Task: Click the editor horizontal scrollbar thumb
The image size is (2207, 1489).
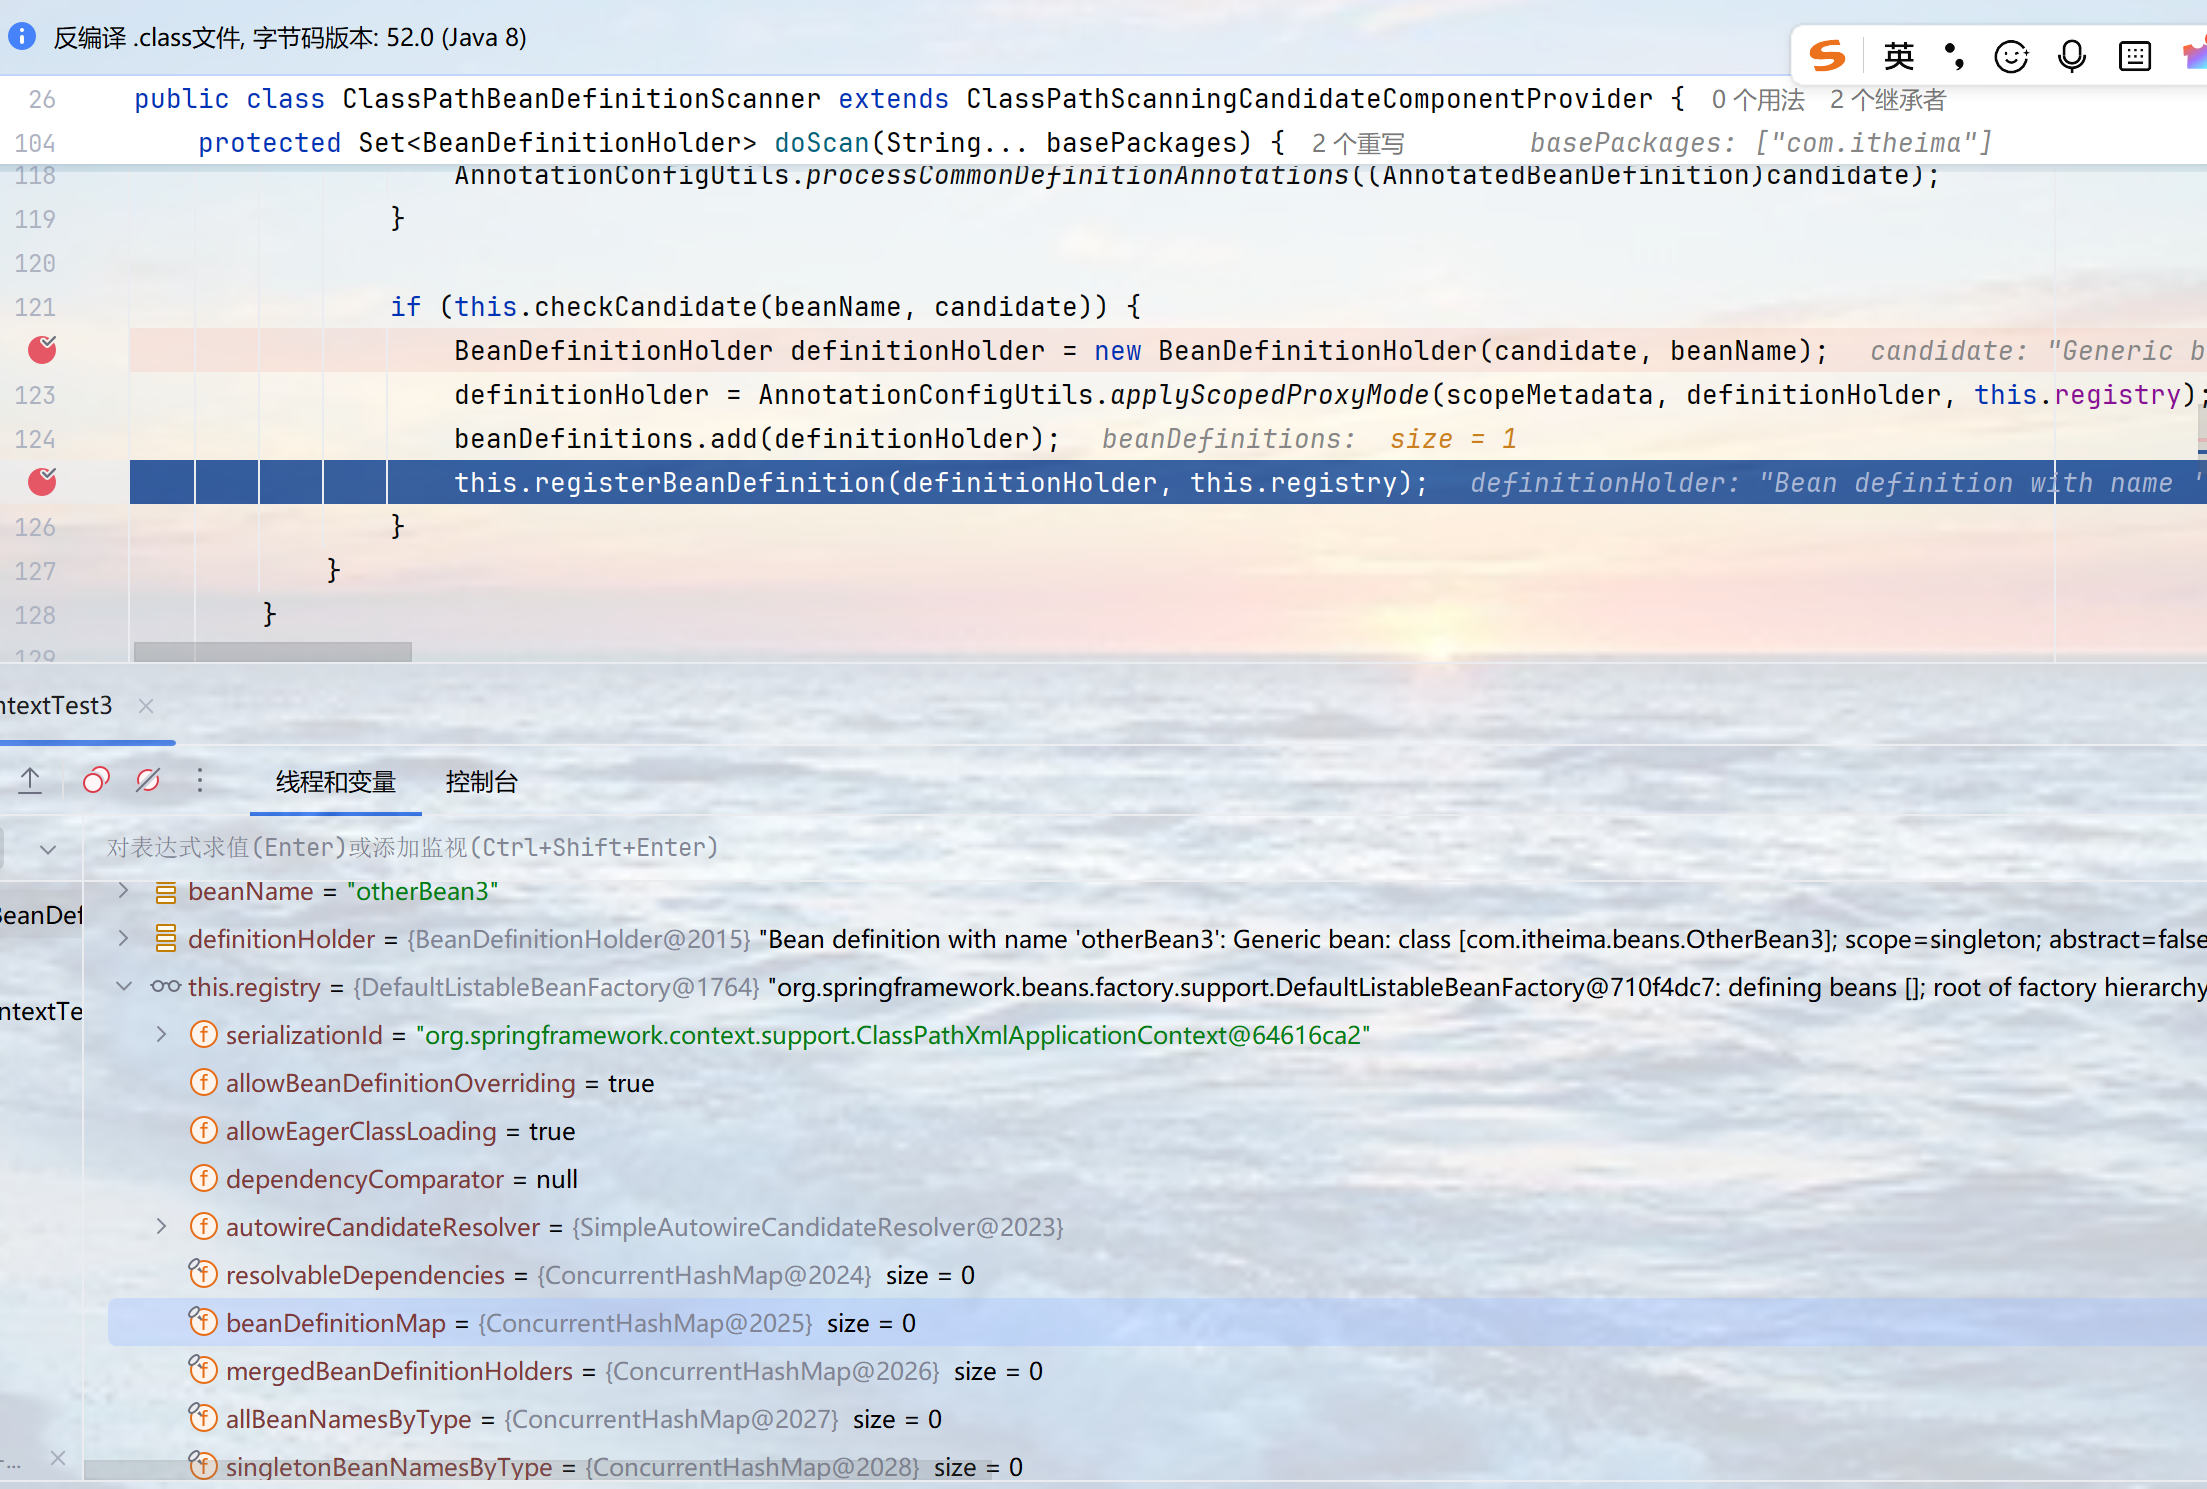Action: tap(272, 652)
